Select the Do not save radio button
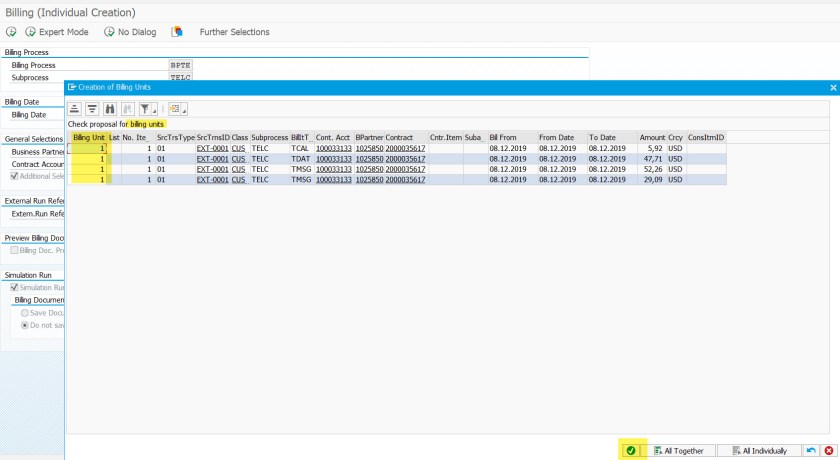840x460 pixels. coord(25,325)
